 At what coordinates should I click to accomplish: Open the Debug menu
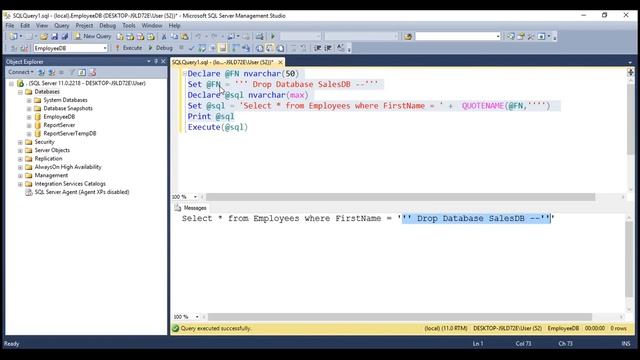tap(107, 25)
